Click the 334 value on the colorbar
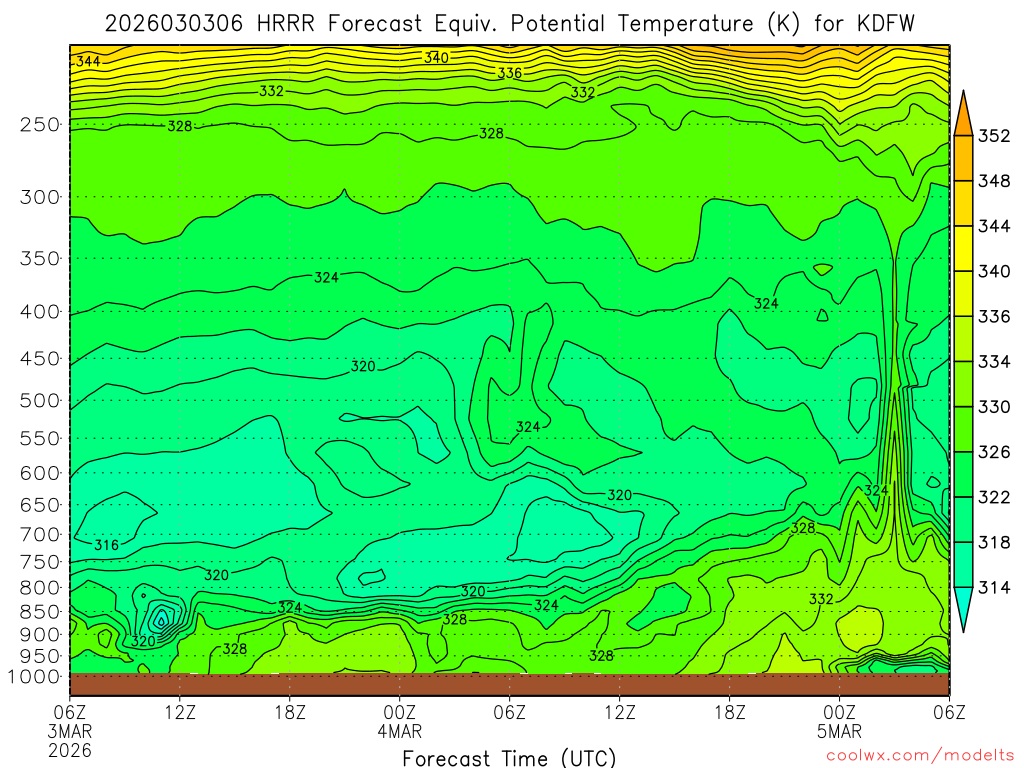1024x768 pixels. [994, 362]
